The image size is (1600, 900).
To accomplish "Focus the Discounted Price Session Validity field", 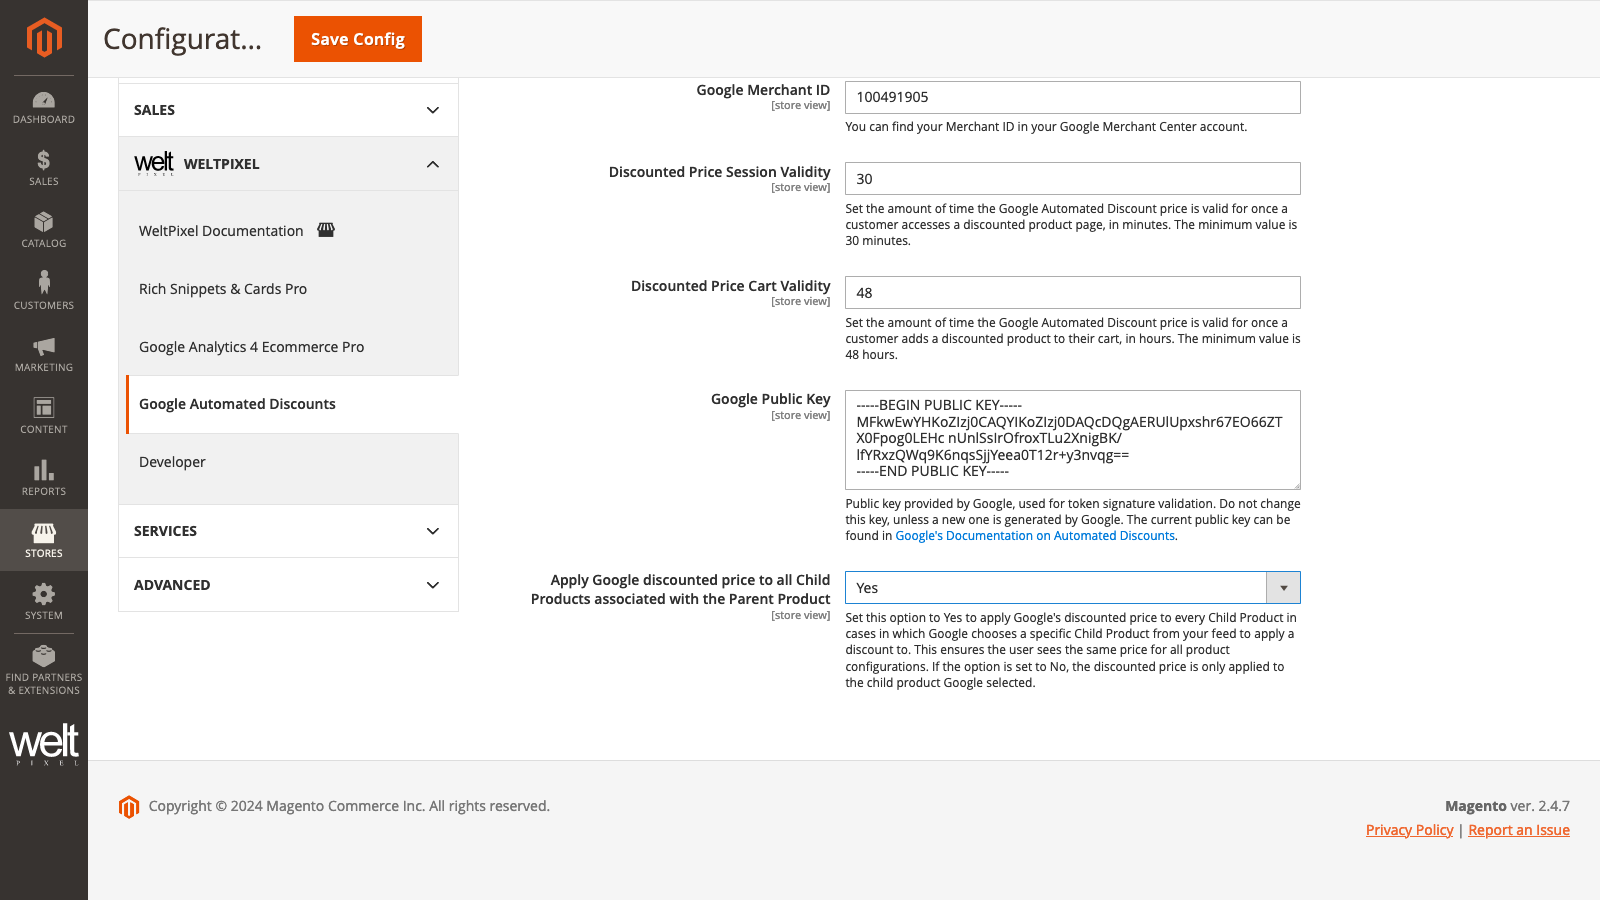I will (1072, 179).
